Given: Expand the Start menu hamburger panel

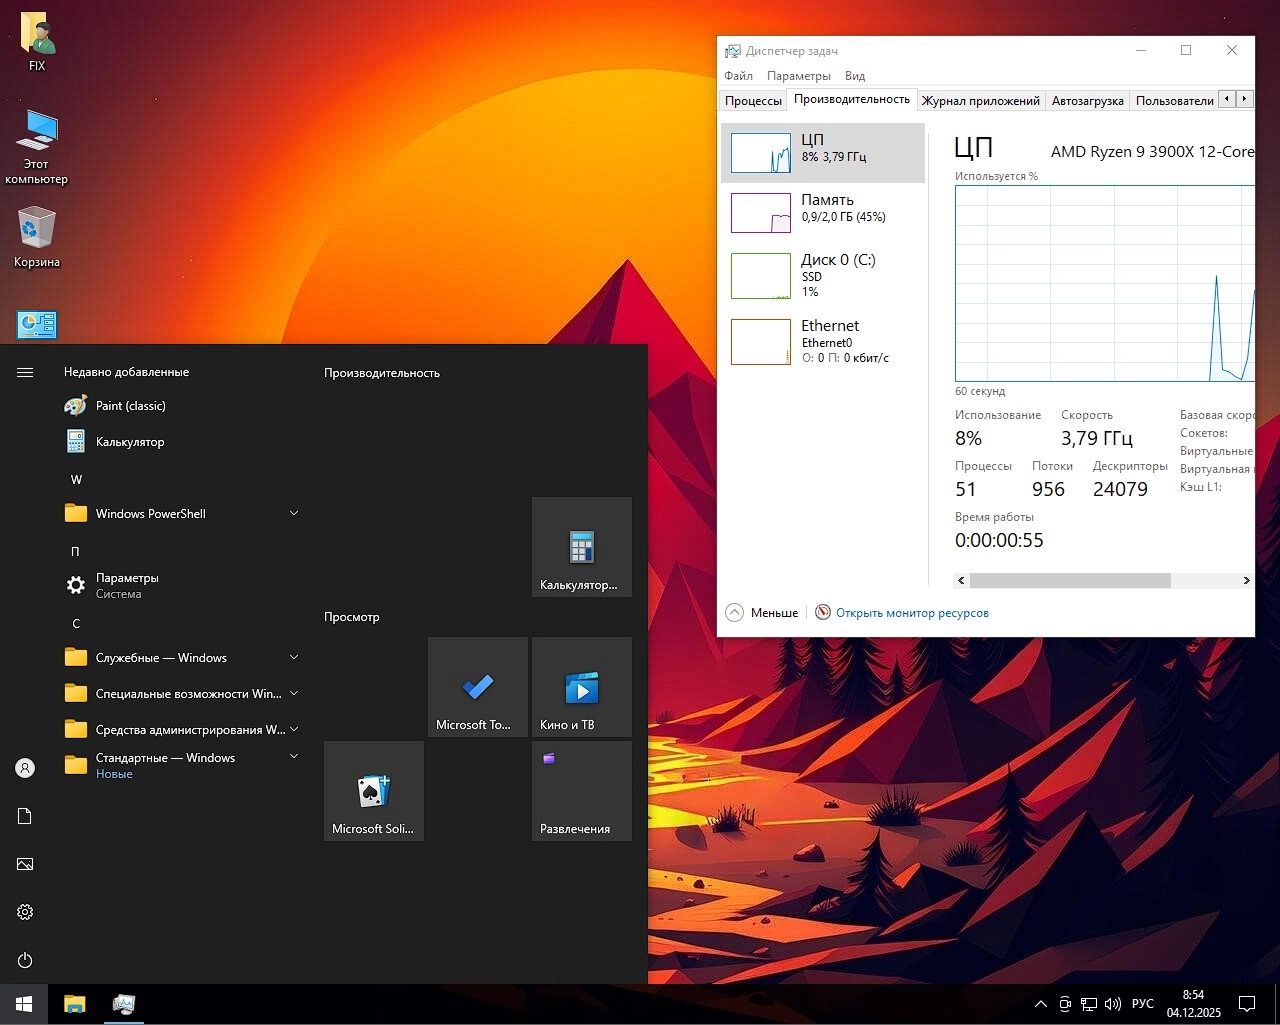Looking at the screenshot, I should point(24,371).
